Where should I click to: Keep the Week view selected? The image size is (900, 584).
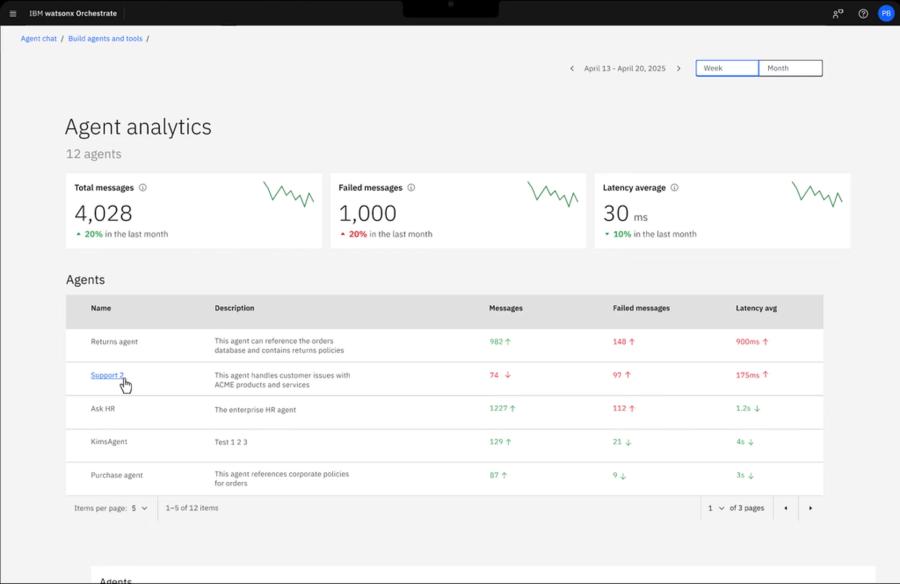tap(726, 67)
